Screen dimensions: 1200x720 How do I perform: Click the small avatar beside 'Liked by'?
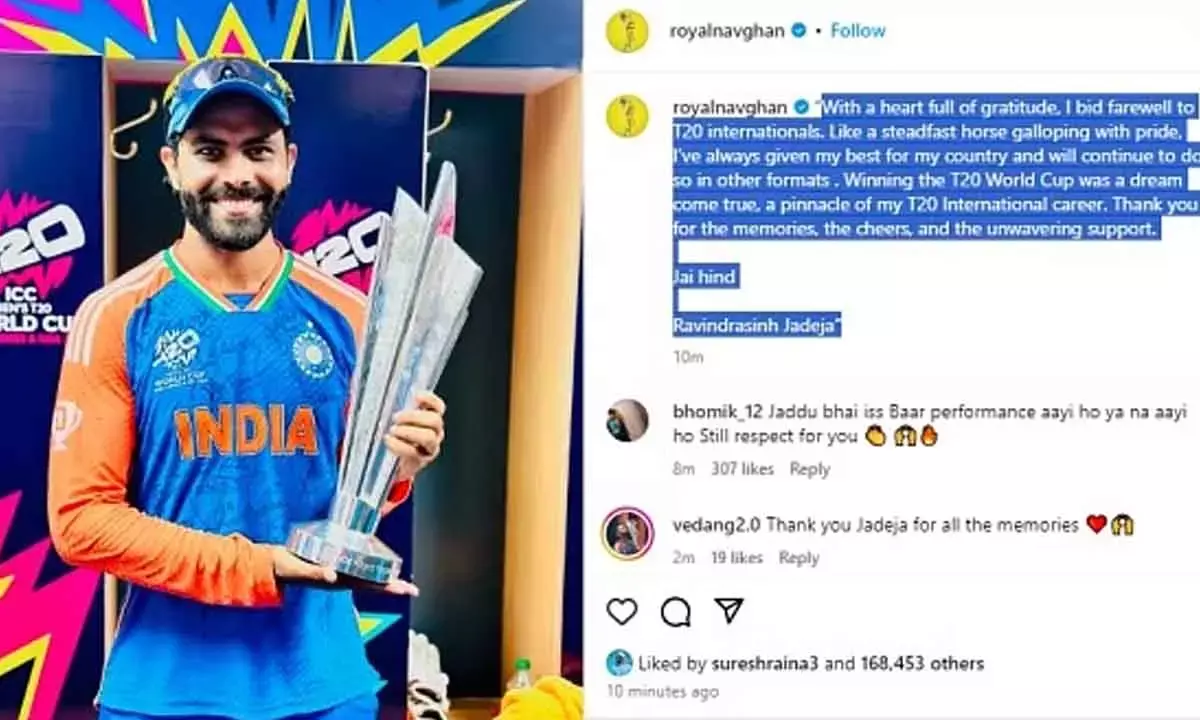point(620,662)
